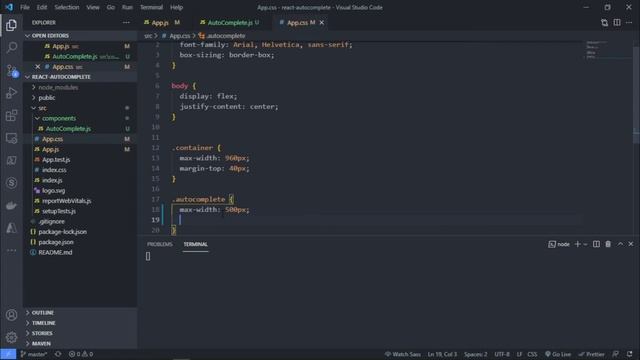Open the Accounts menu icon
Viewport: 640px width, 360px height.
[x=11, y=315]
